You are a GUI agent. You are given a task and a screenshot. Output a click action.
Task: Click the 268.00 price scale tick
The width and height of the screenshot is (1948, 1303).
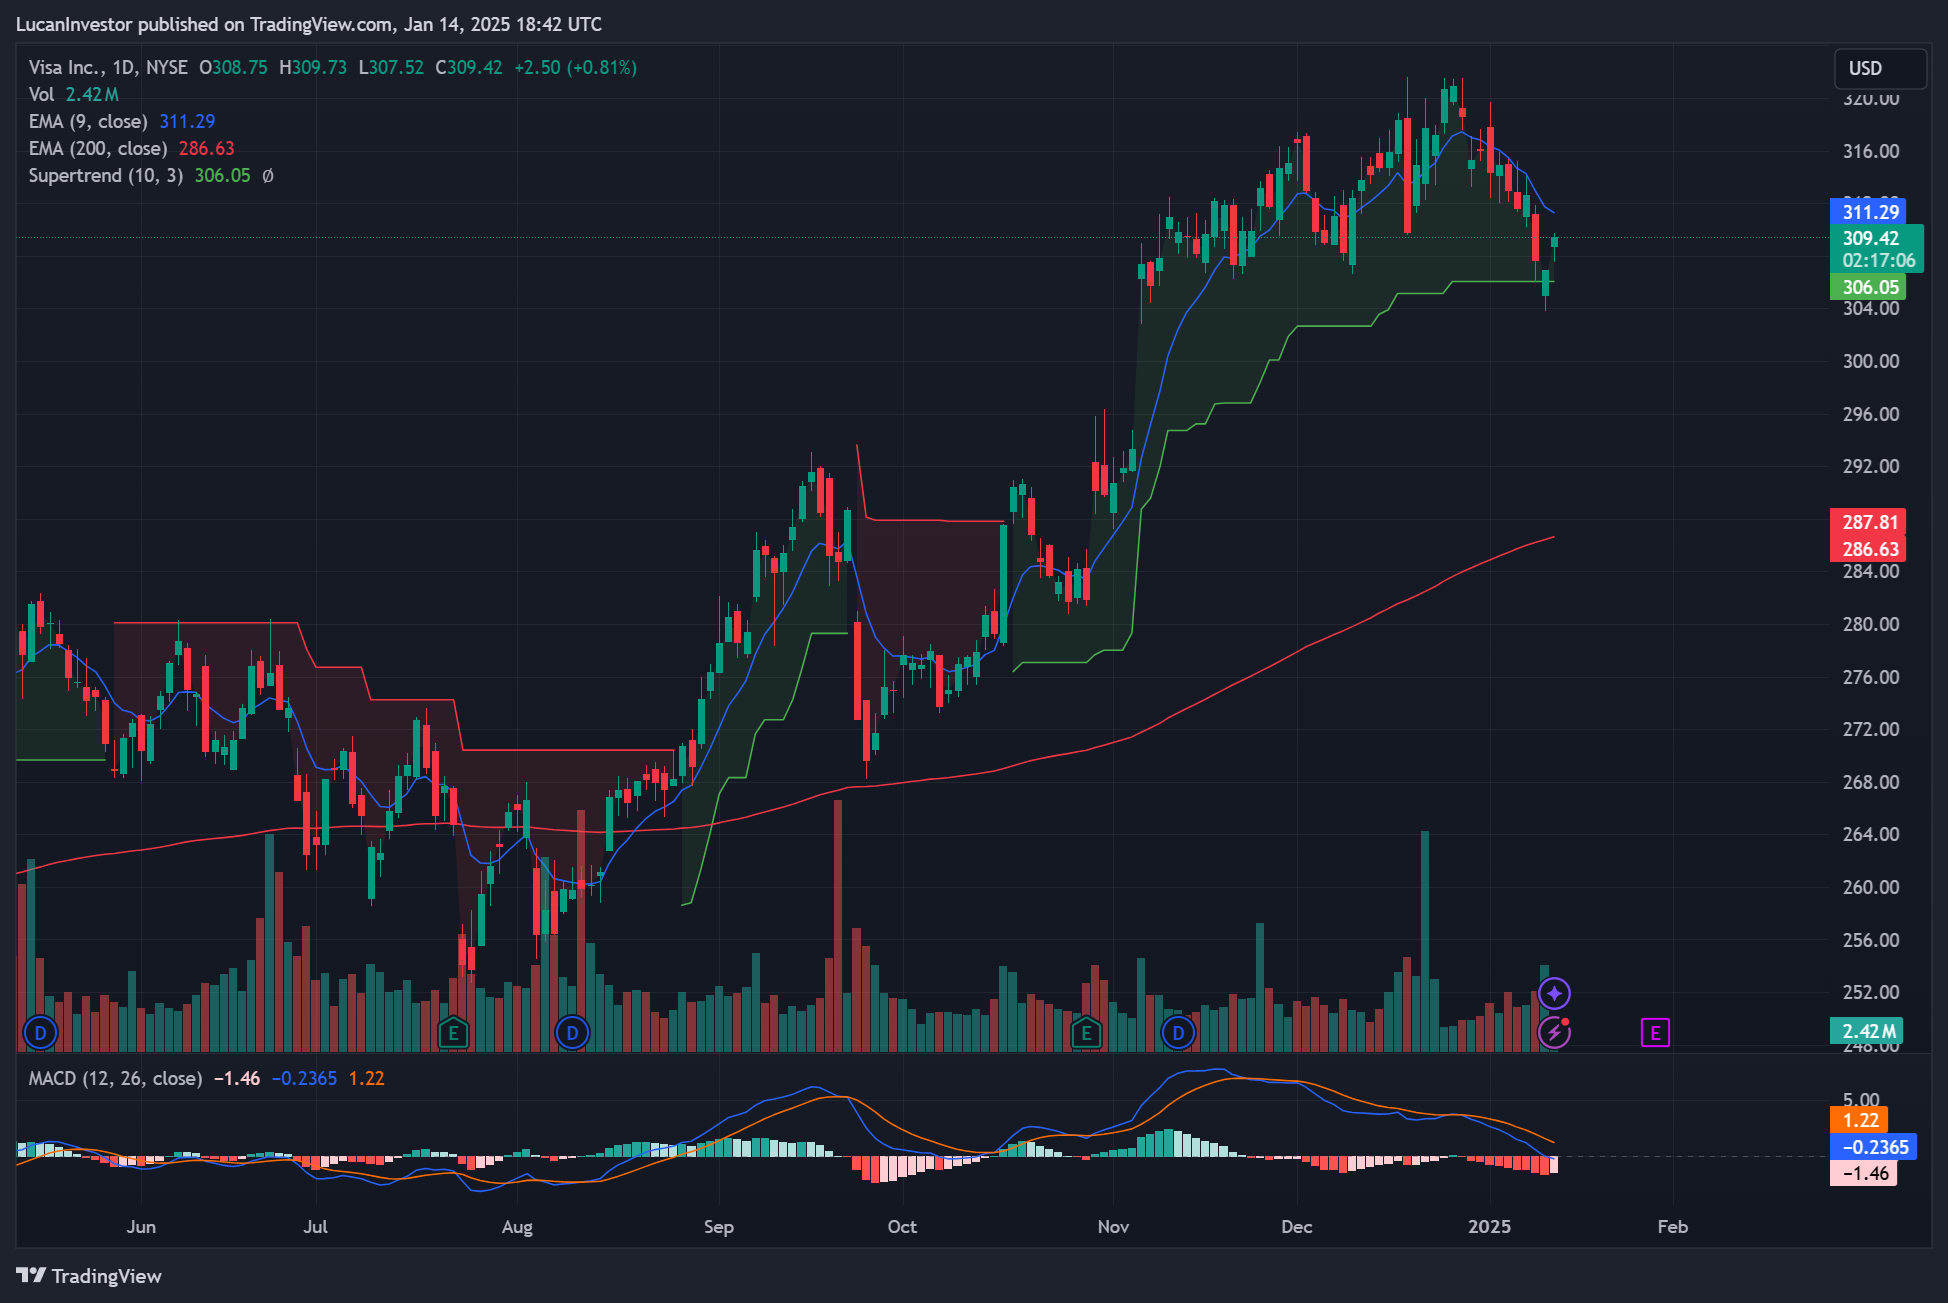1871,782
